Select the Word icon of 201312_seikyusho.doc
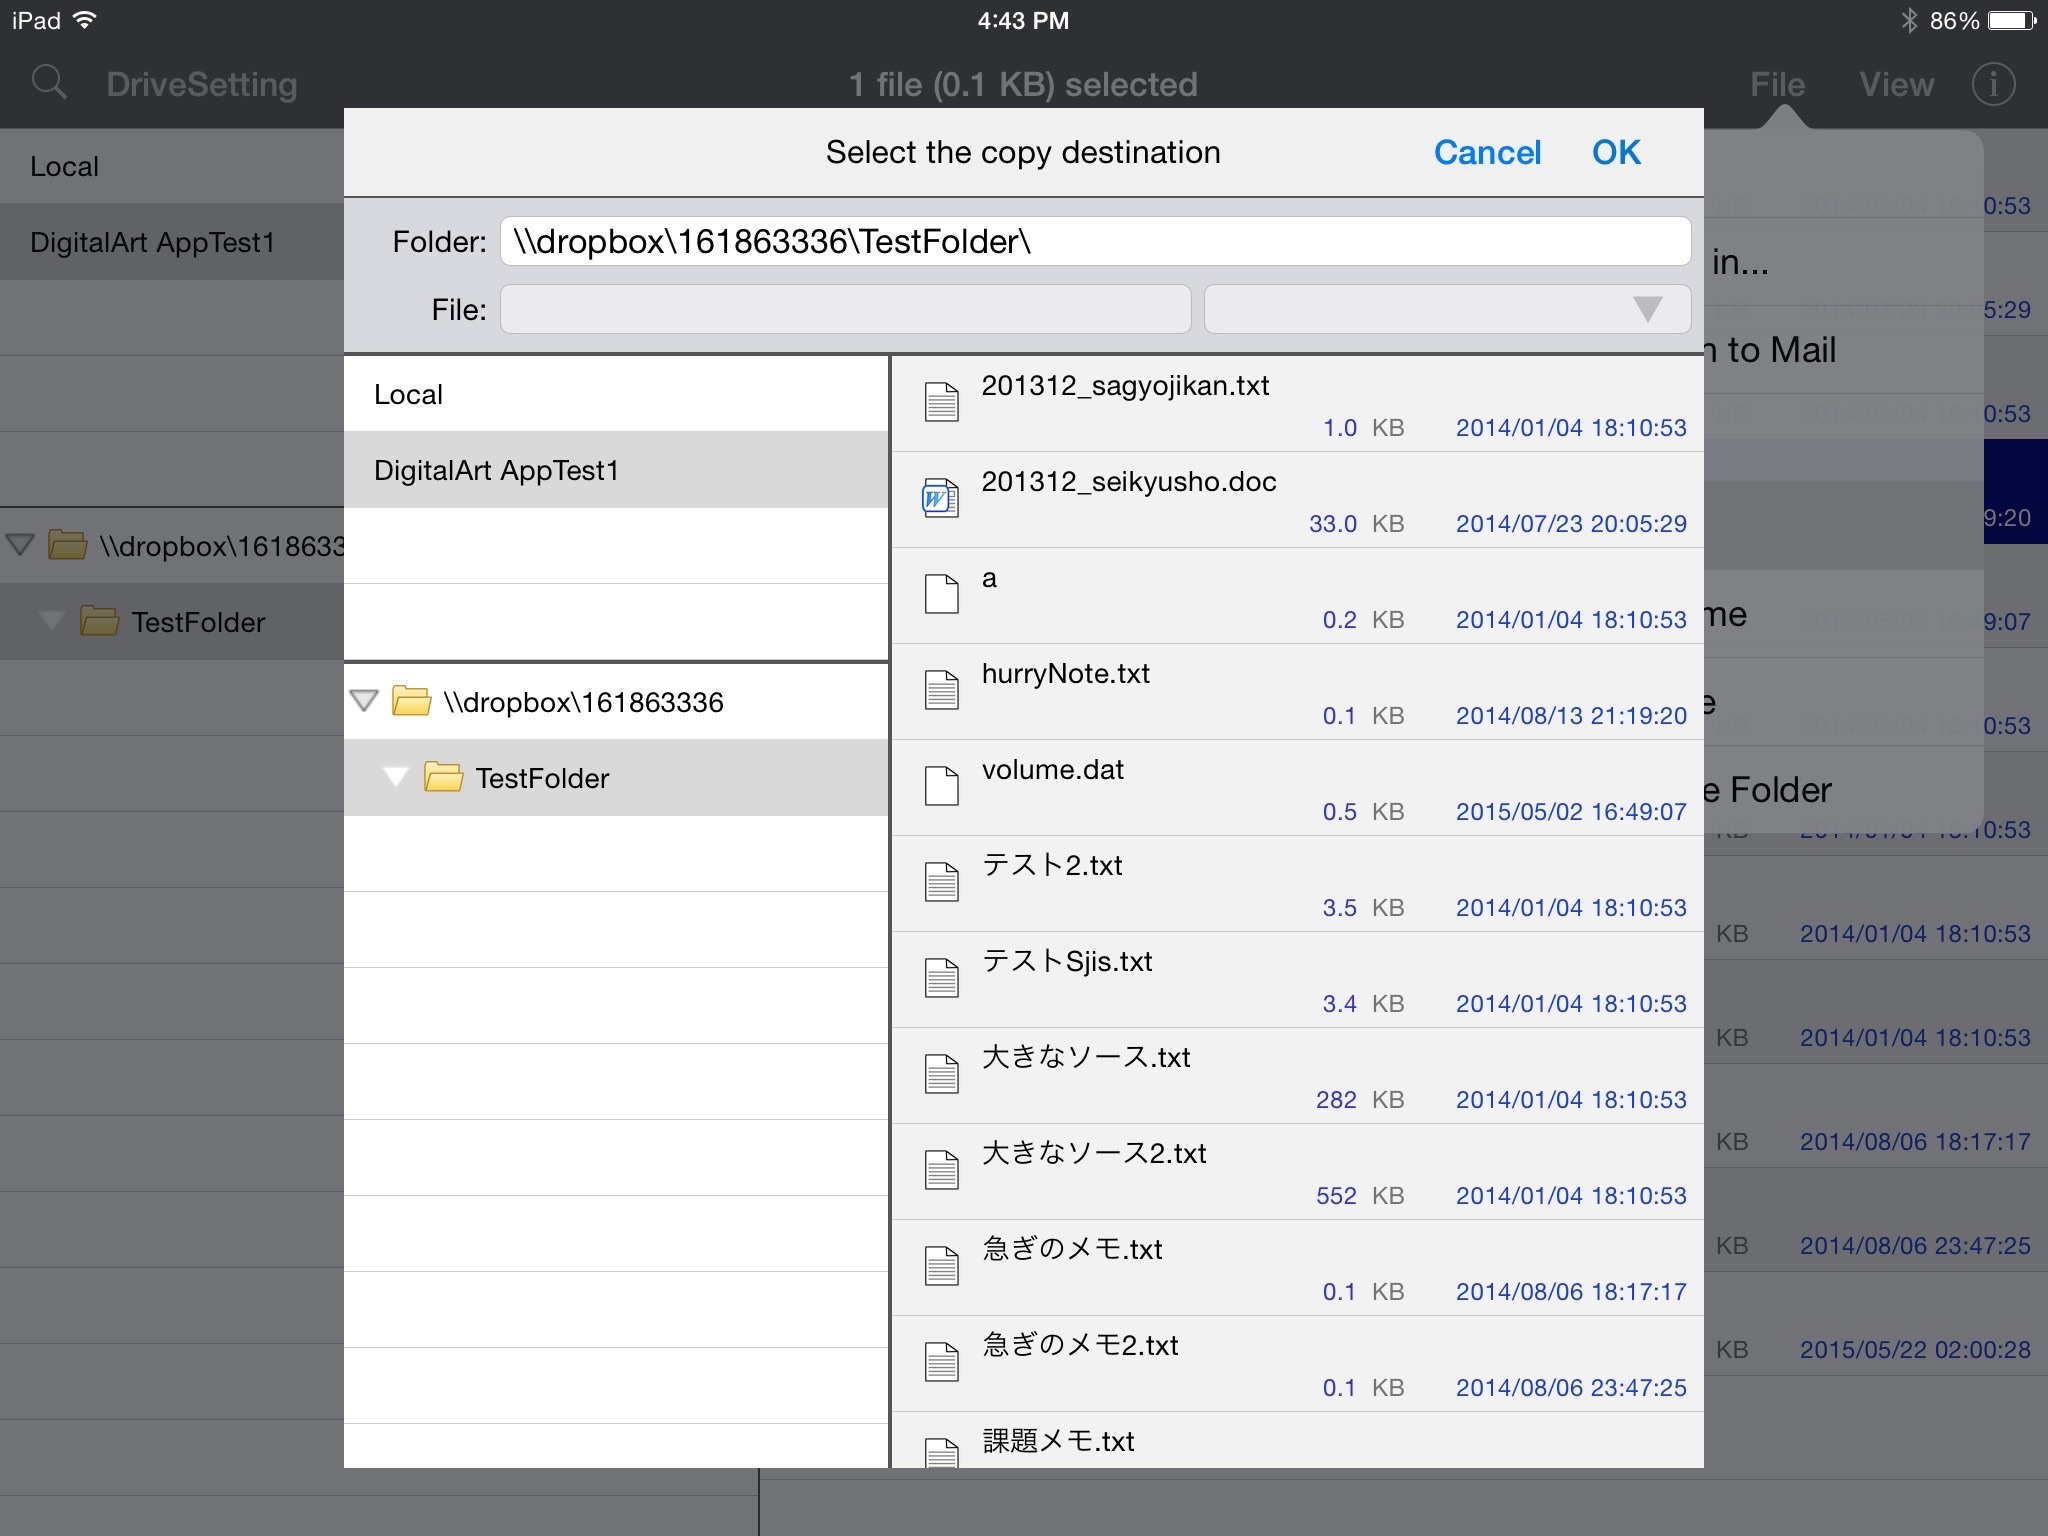Screen dimensions: 2048x1536 click(x=939, y=498)
